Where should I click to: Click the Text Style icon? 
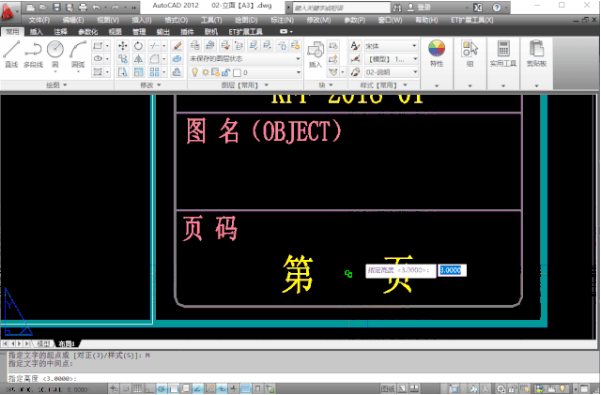[355, 46]
